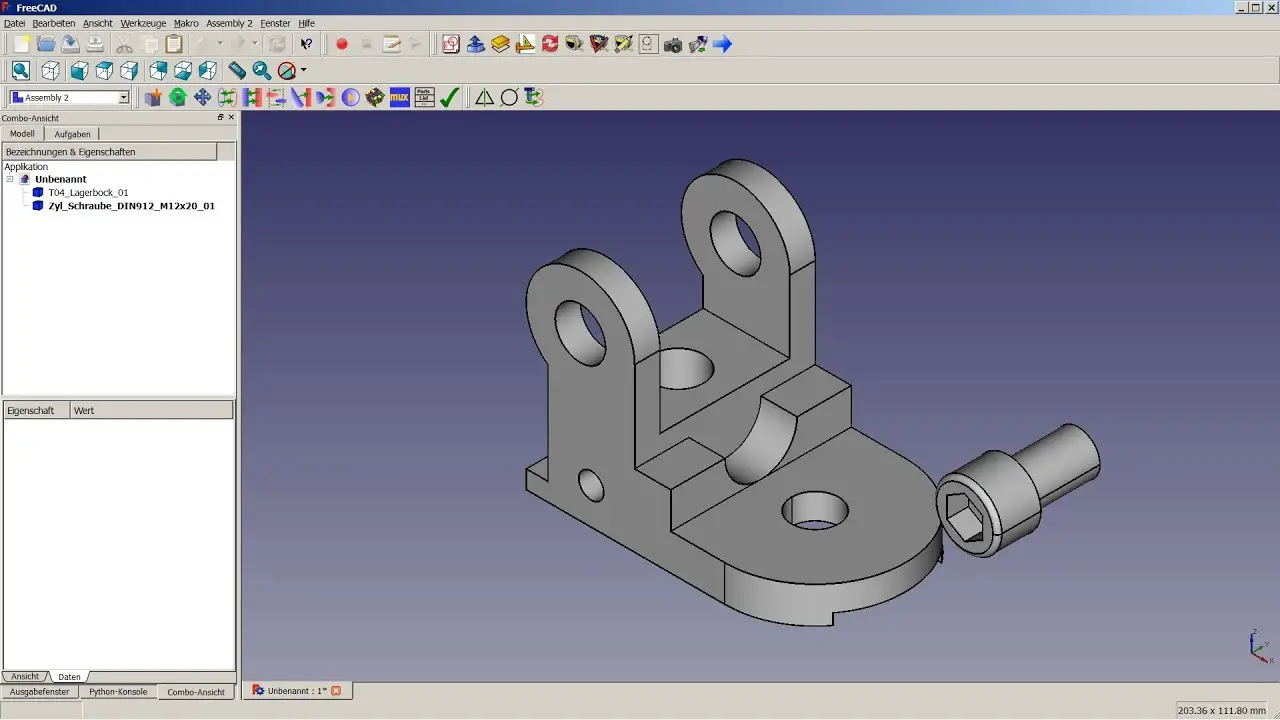Open the Fenster menu

point(275,23)
